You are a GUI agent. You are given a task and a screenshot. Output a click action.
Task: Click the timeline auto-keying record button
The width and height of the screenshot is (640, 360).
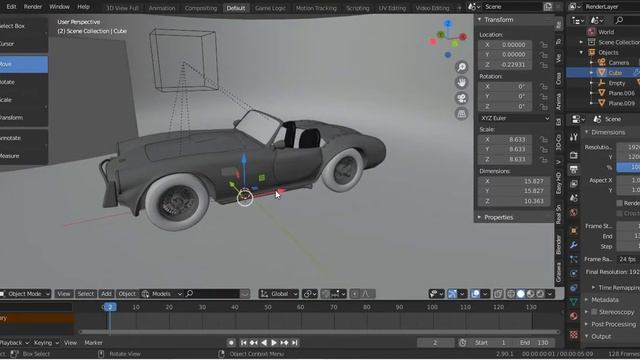click(x=231, y=343)
